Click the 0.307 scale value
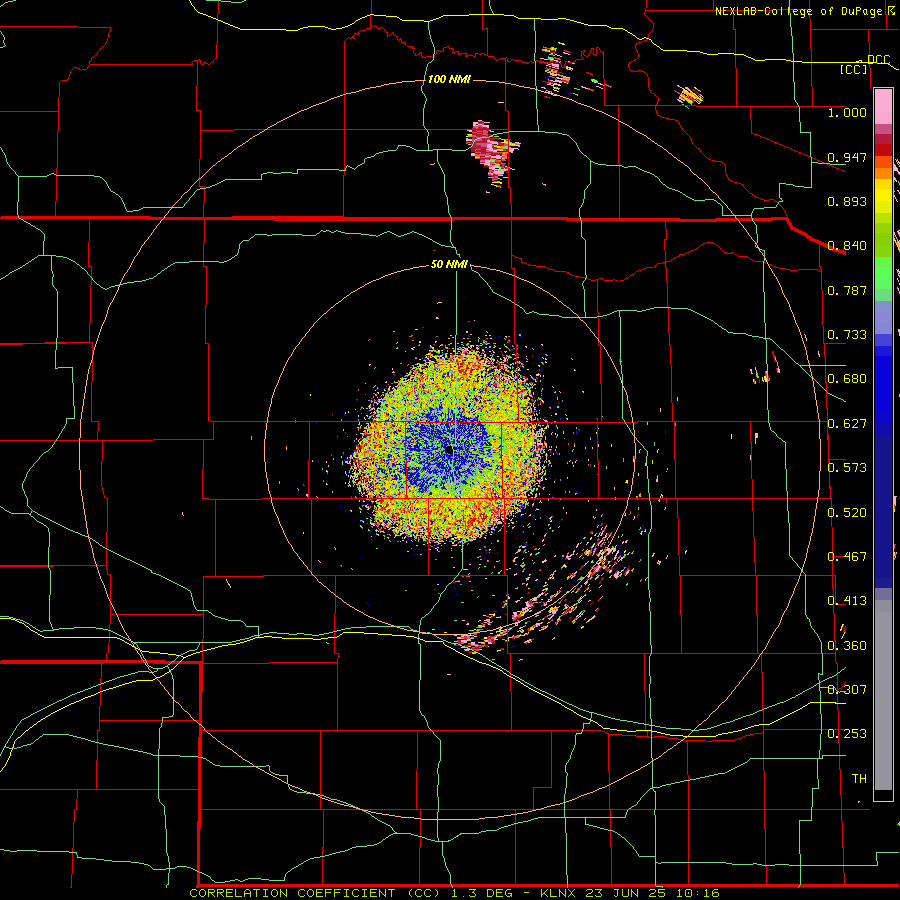The image size is (900, 900). [x=847, y=690]
